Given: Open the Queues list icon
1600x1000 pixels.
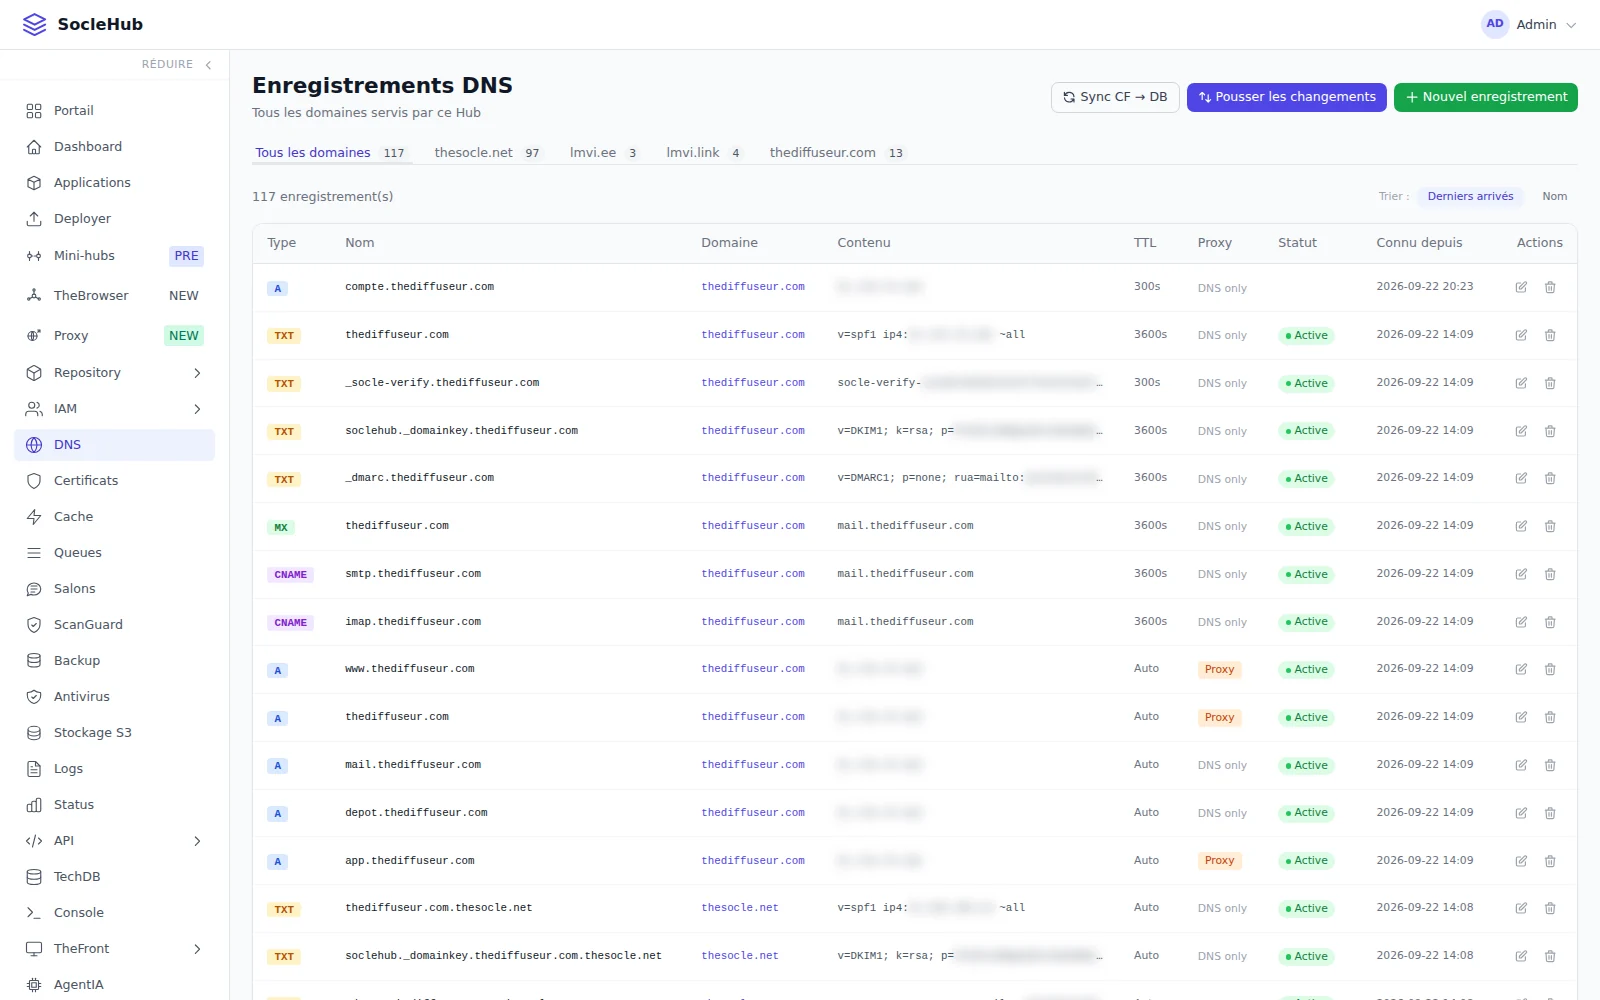Looking at the screenshot, I should coord(34,553).
